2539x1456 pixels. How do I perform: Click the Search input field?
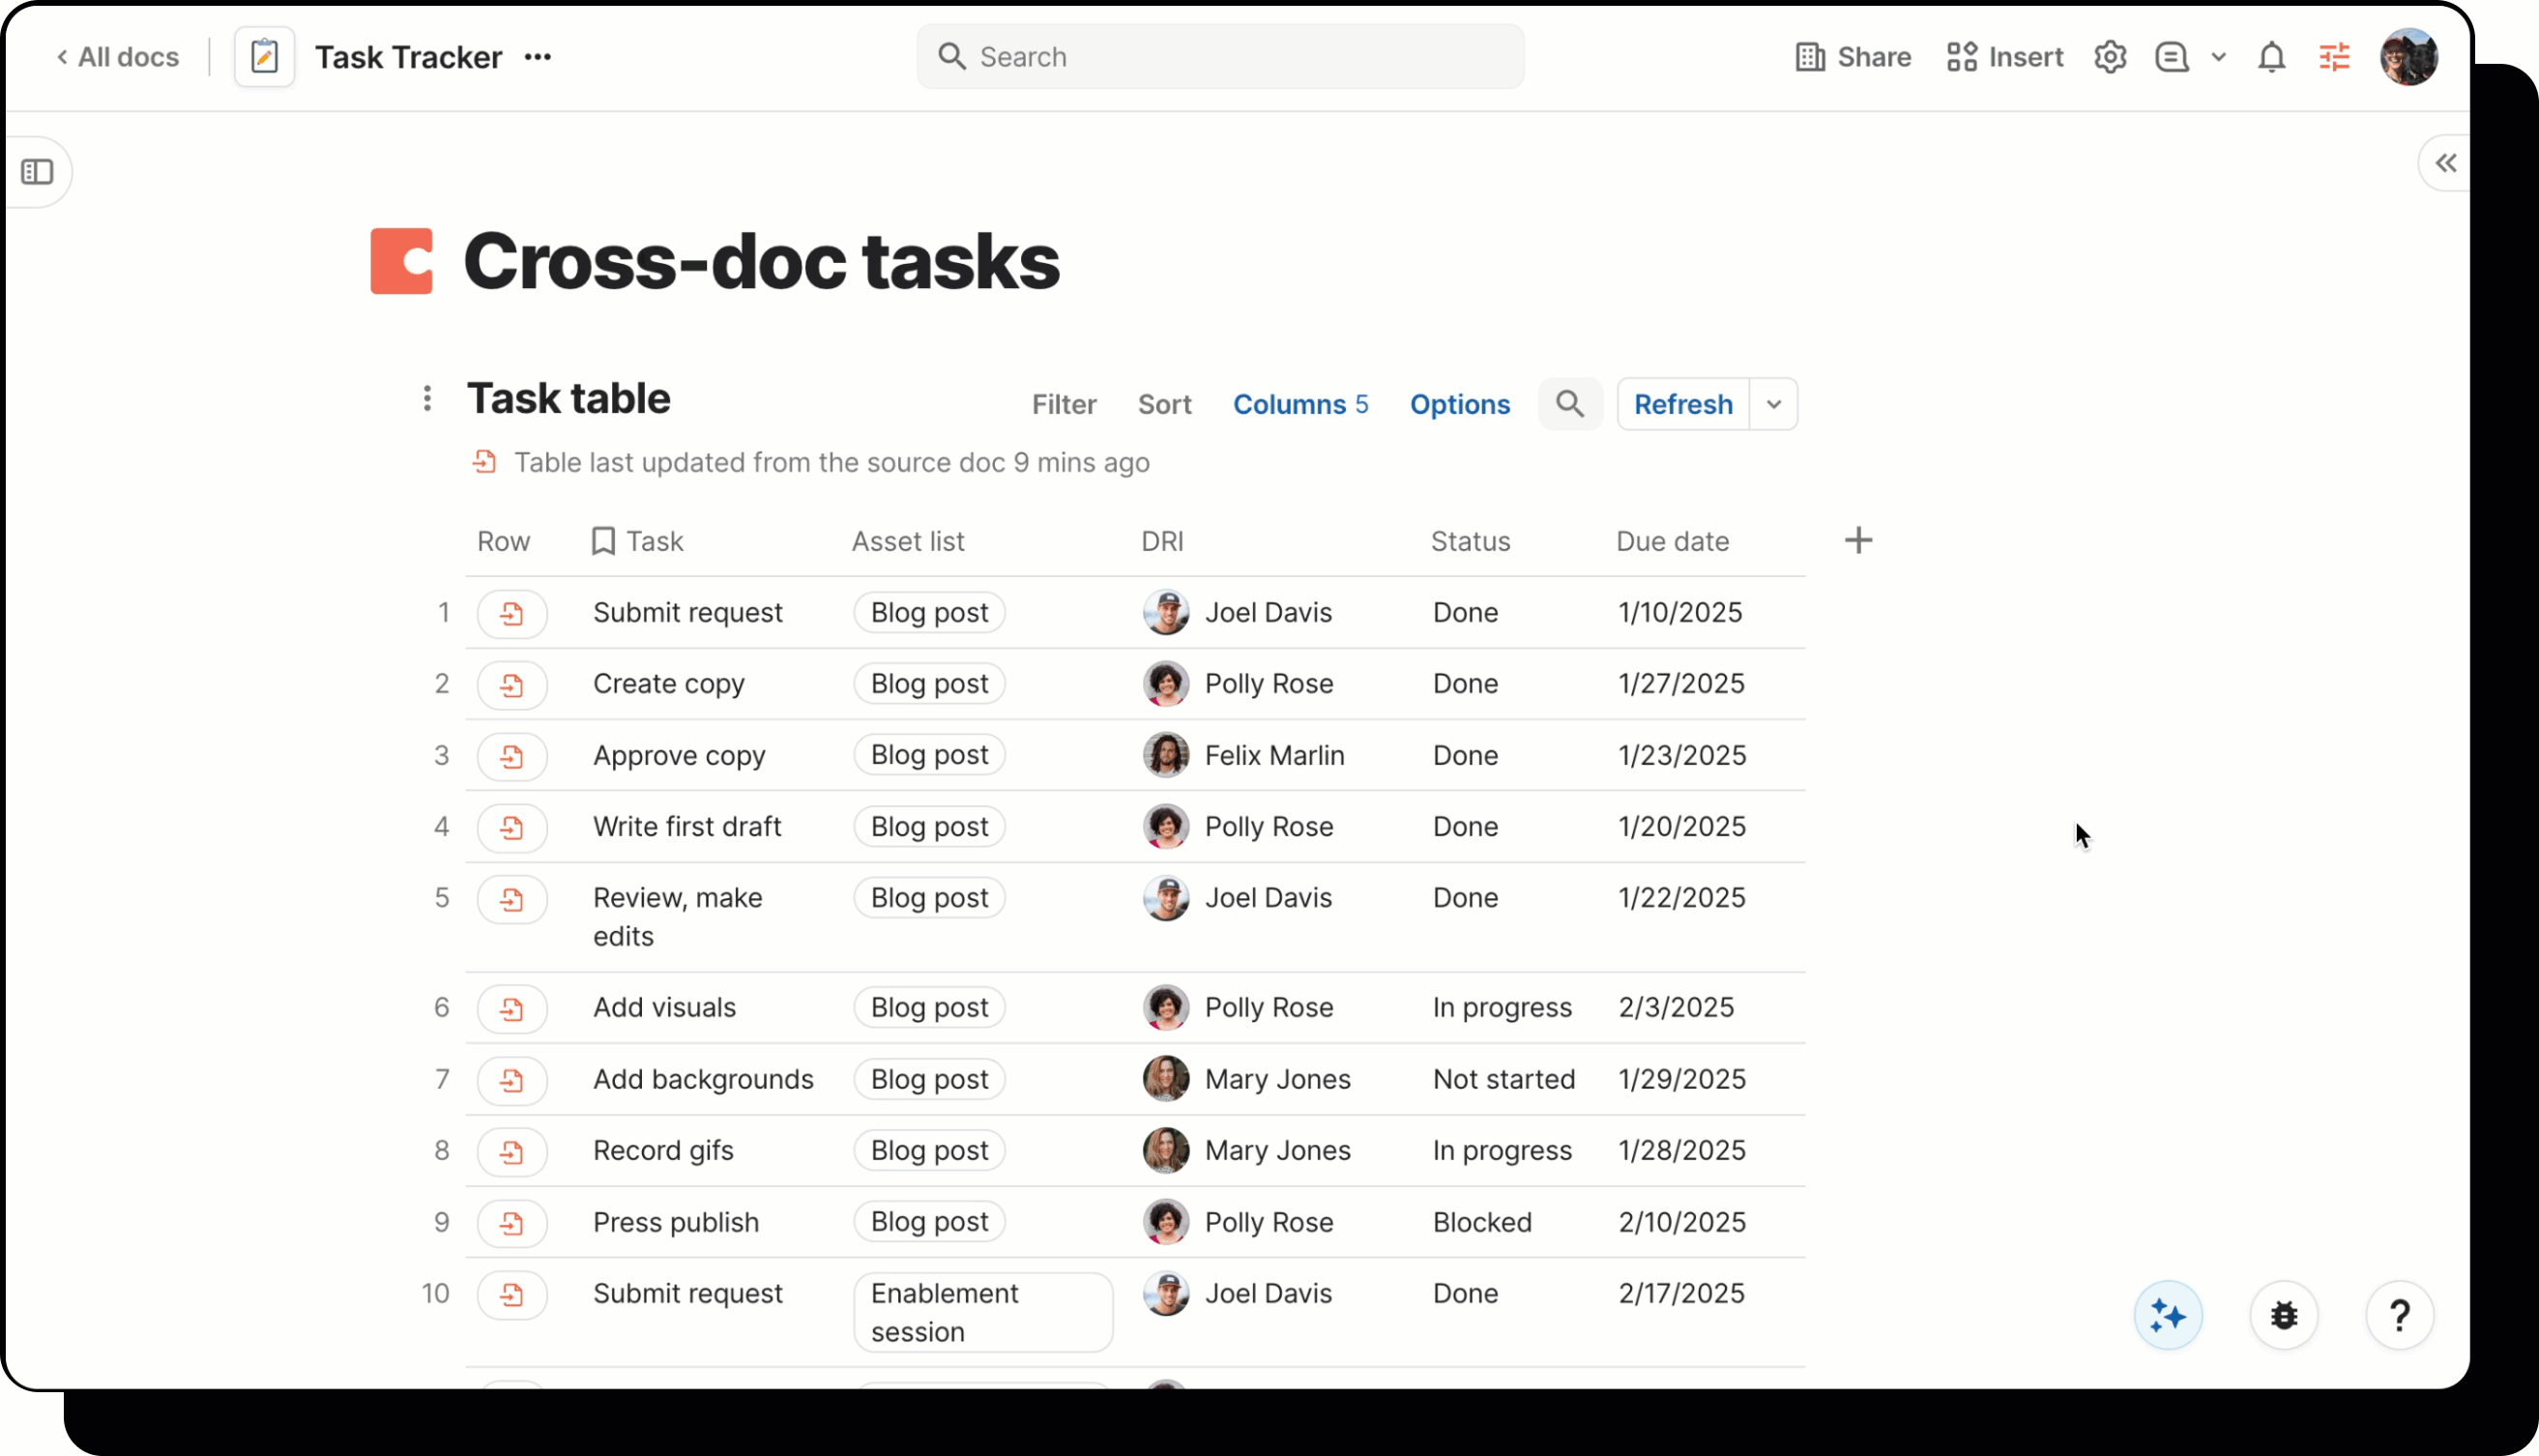[1220, 57]
